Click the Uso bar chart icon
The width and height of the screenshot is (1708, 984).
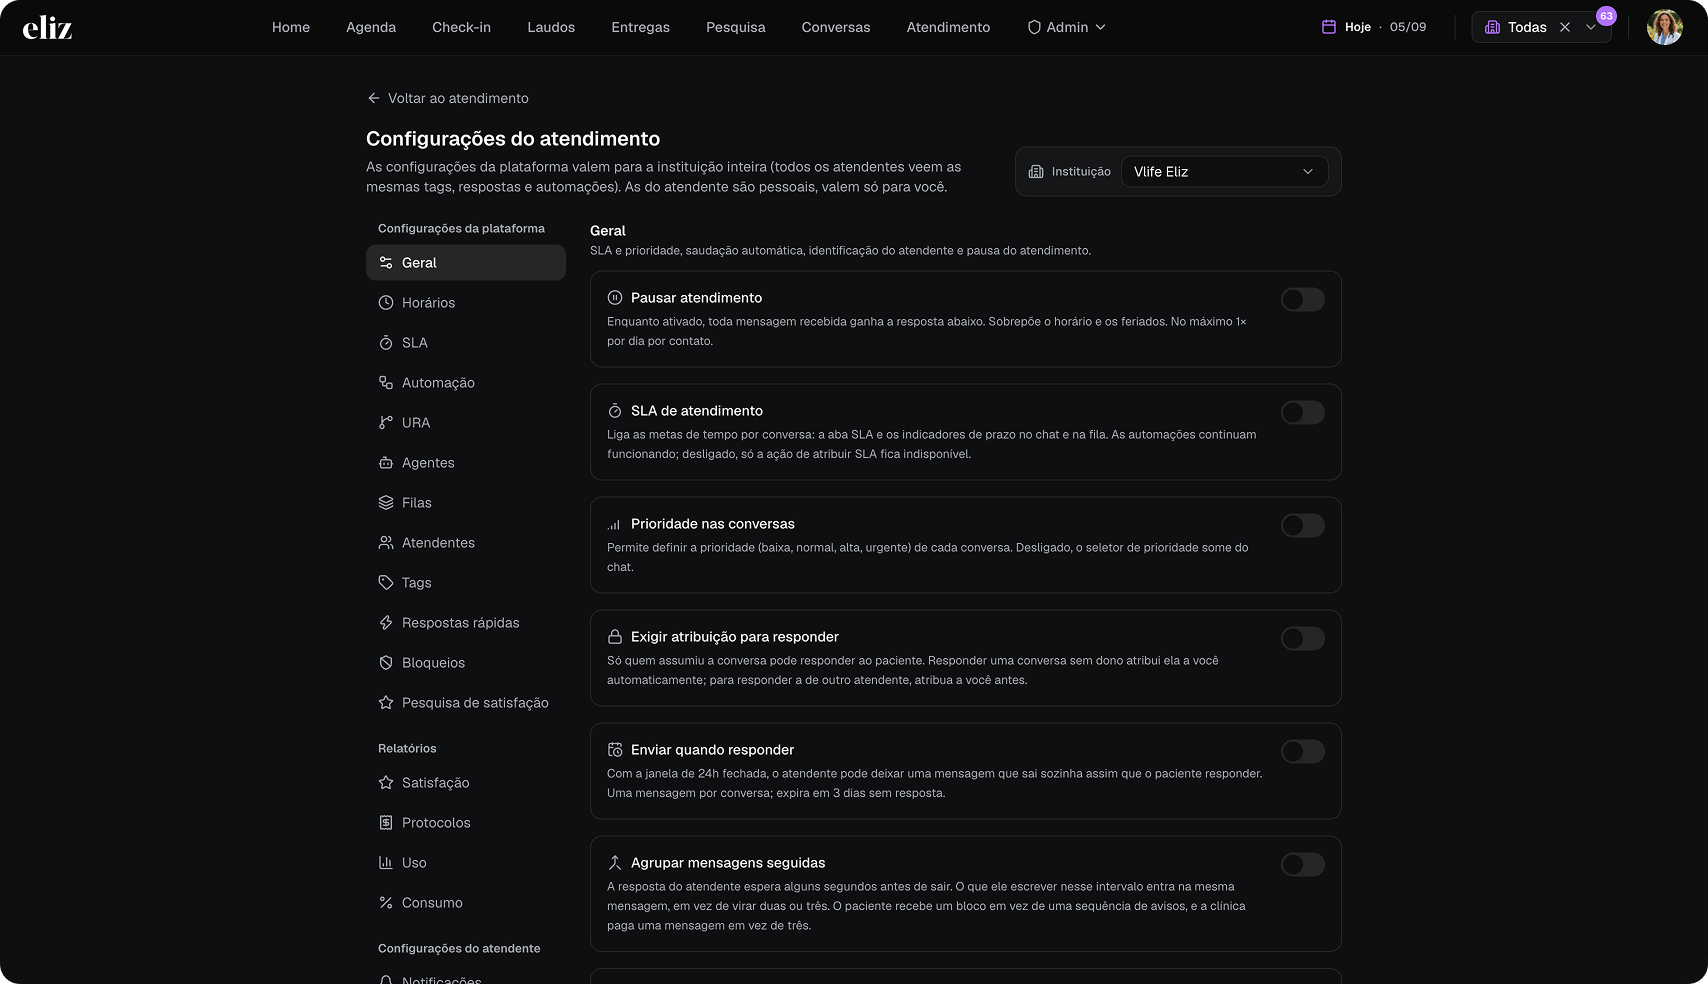(386, 863)
